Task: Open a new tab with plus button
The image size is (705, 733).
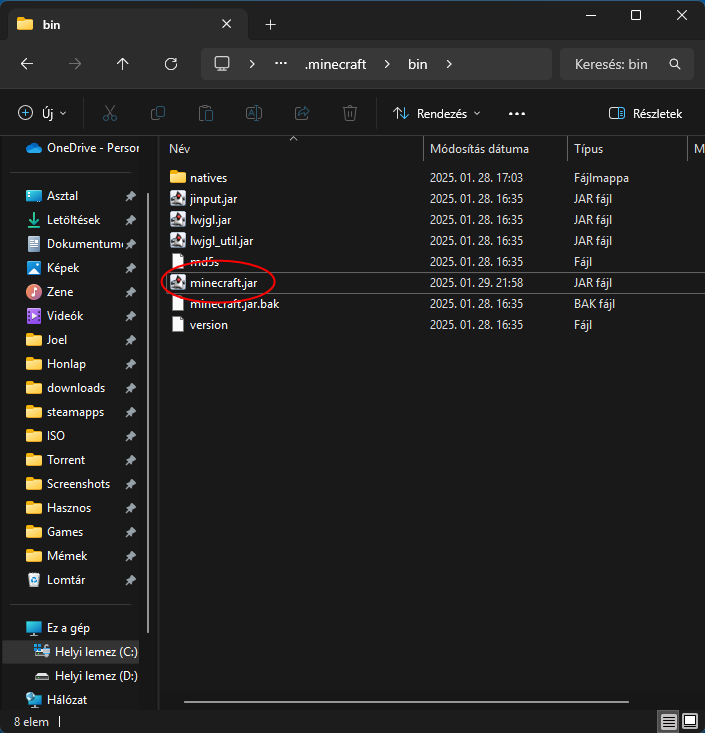Action: click(270, 25)
